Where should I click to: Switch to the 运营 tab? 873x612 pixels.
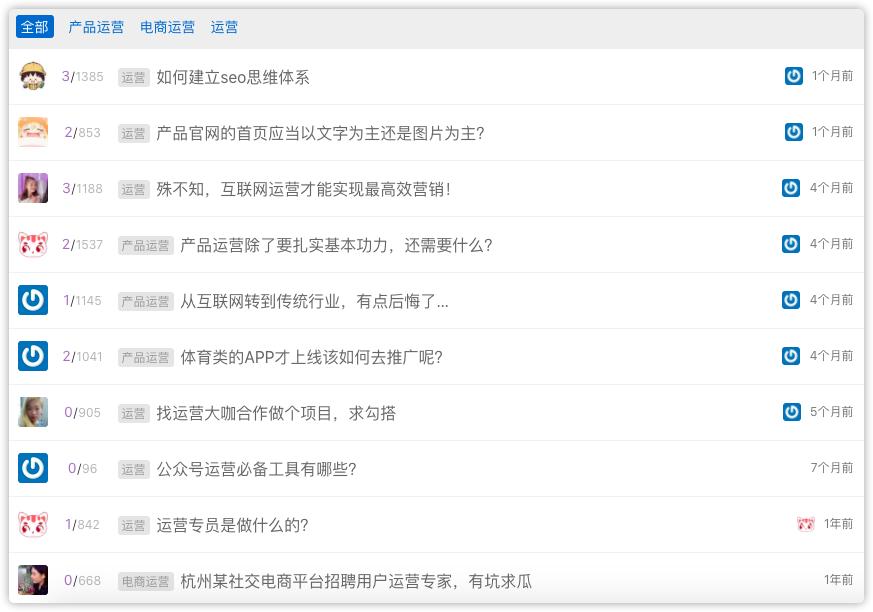[224, 27]
